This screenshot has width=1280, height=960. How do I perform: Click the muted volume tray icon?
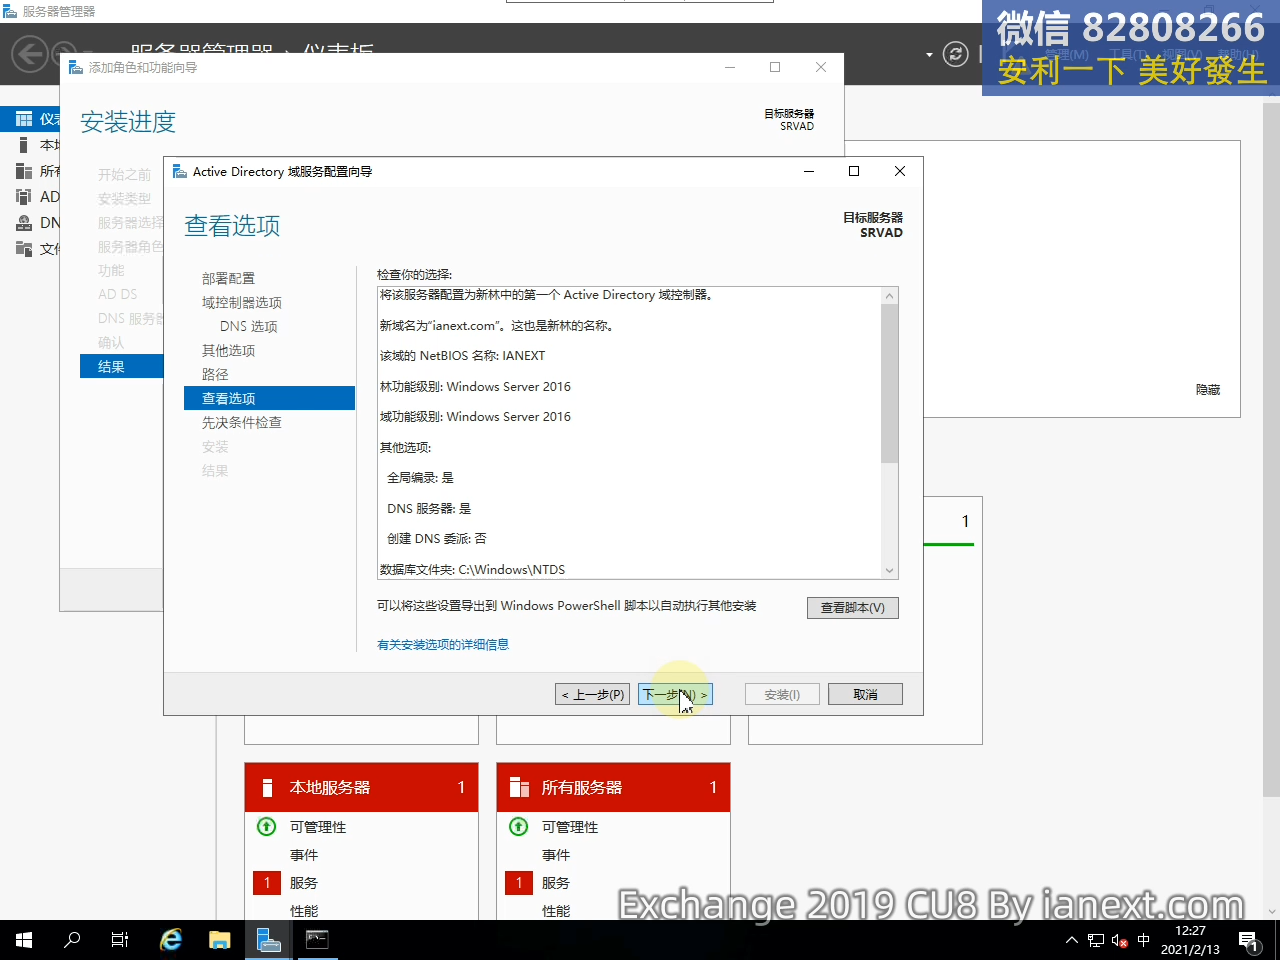[x=1120, y=940]
